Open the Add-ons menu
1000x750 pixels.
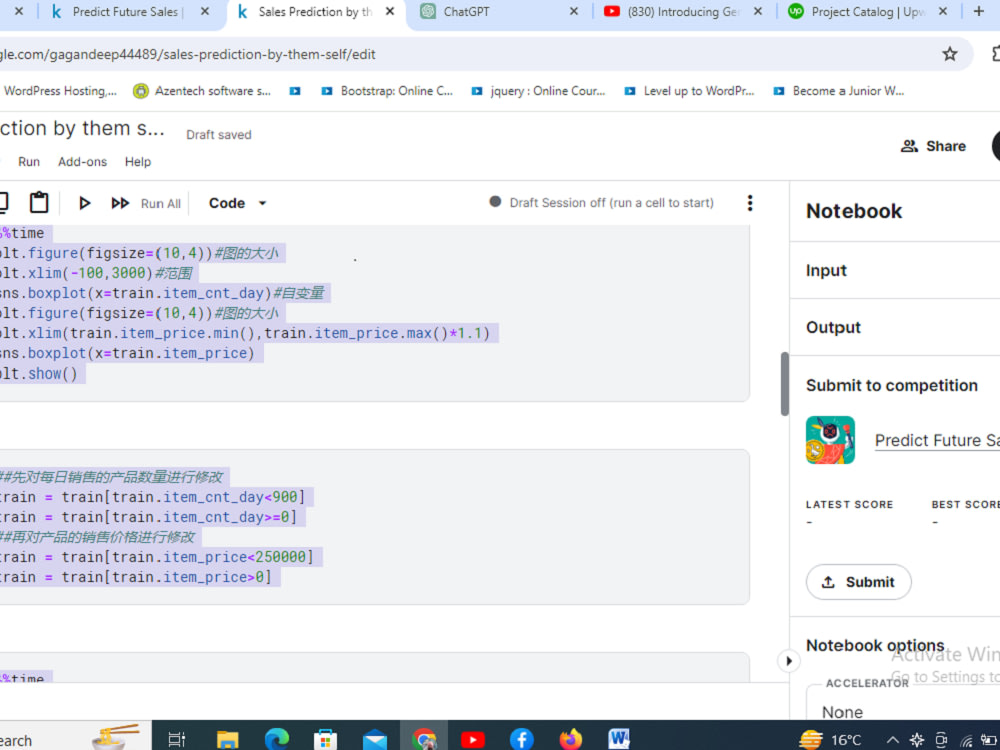(82, 162)
